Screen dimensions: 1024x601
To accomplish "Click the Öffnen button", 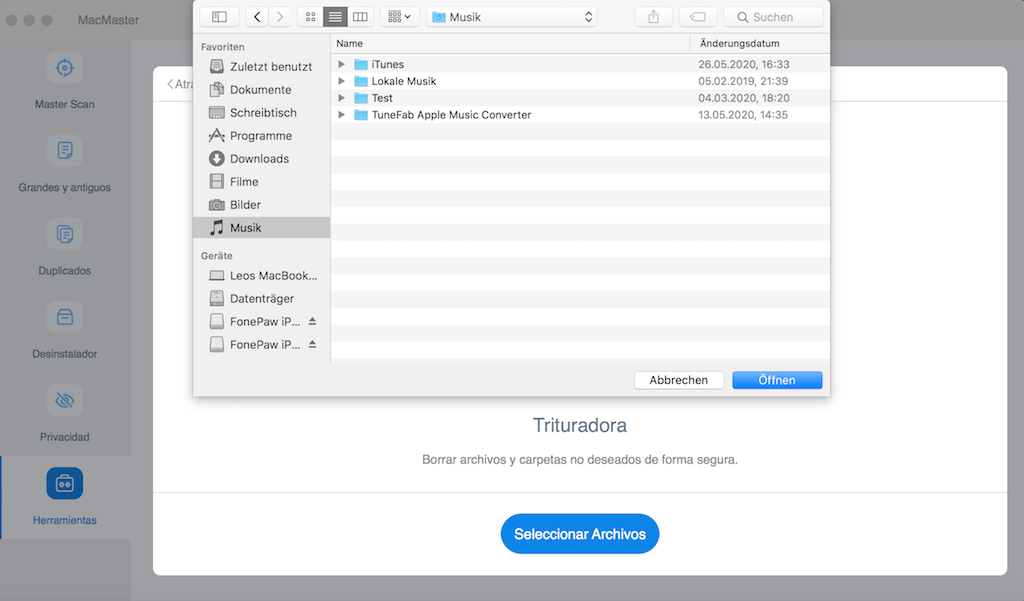I will (x=777, y=380).
